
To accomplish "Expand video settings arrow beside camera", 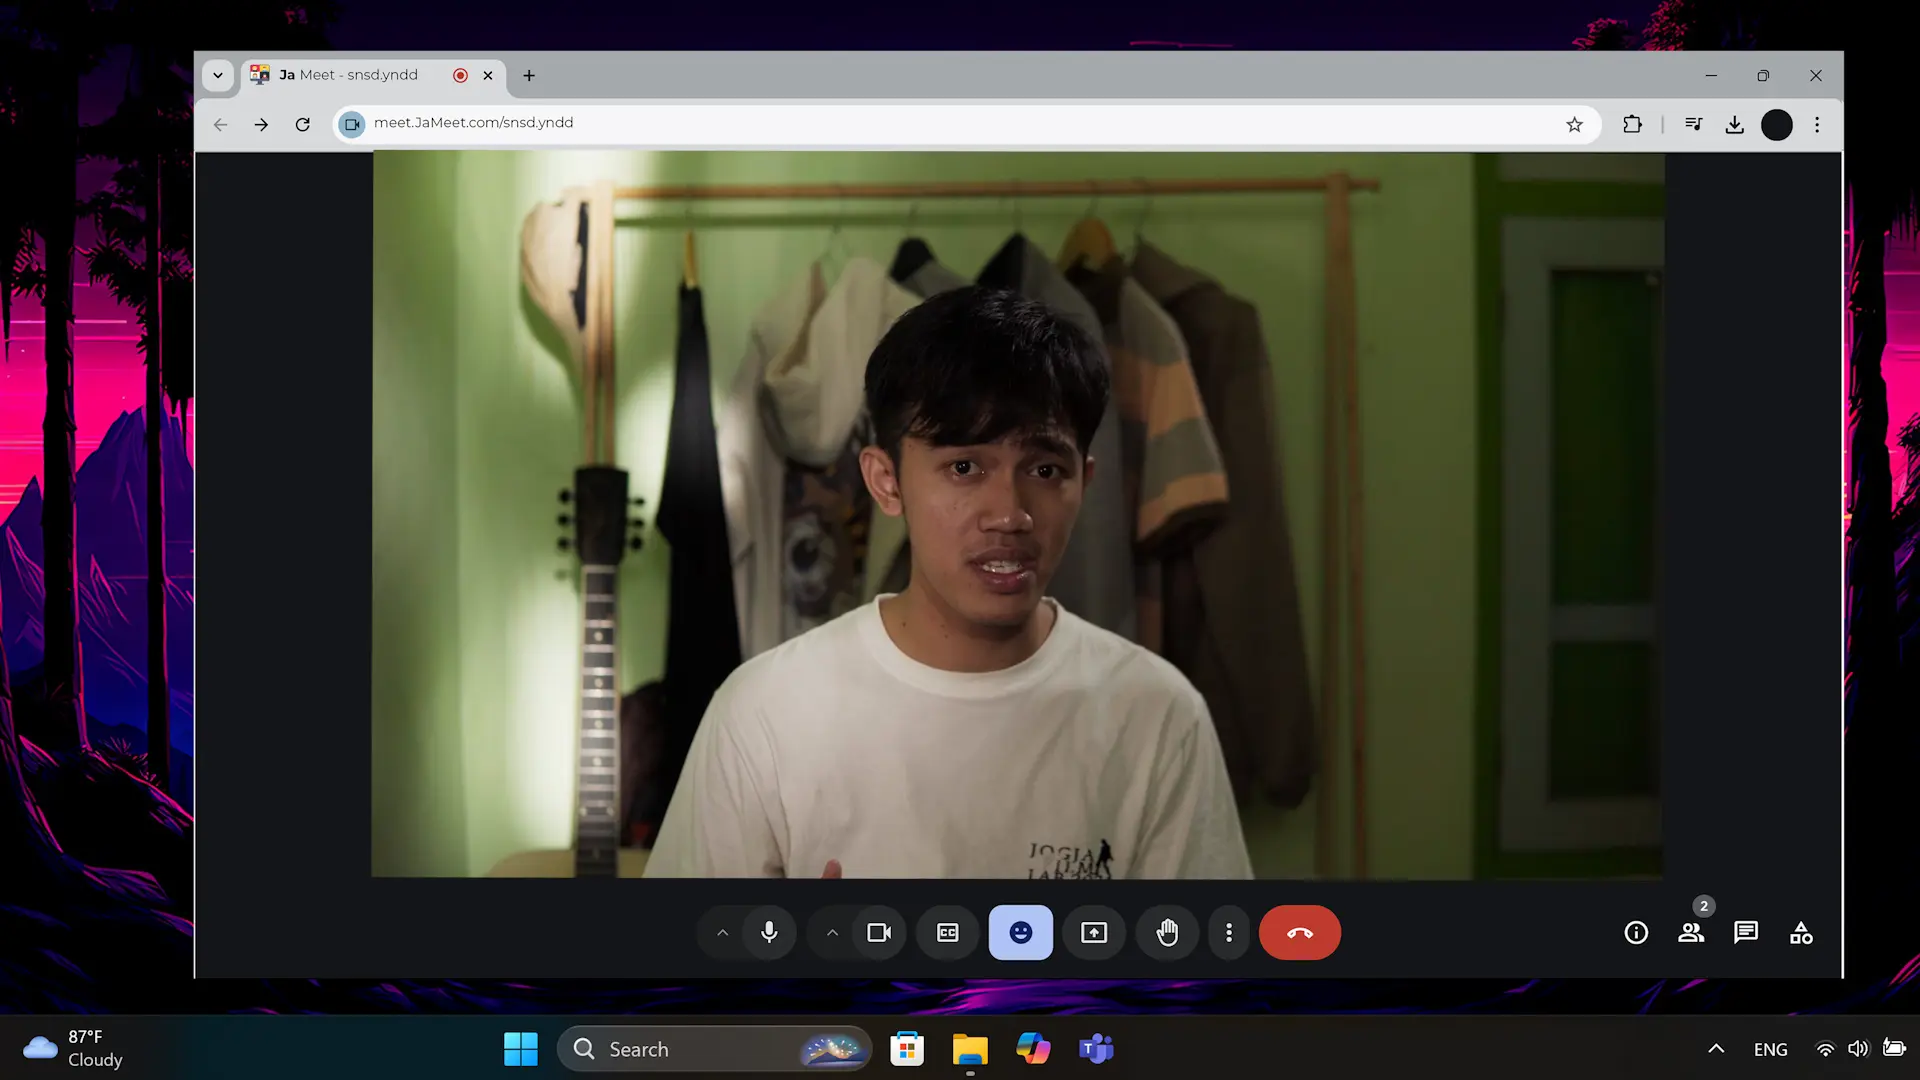I will click(x=832, y=932).
